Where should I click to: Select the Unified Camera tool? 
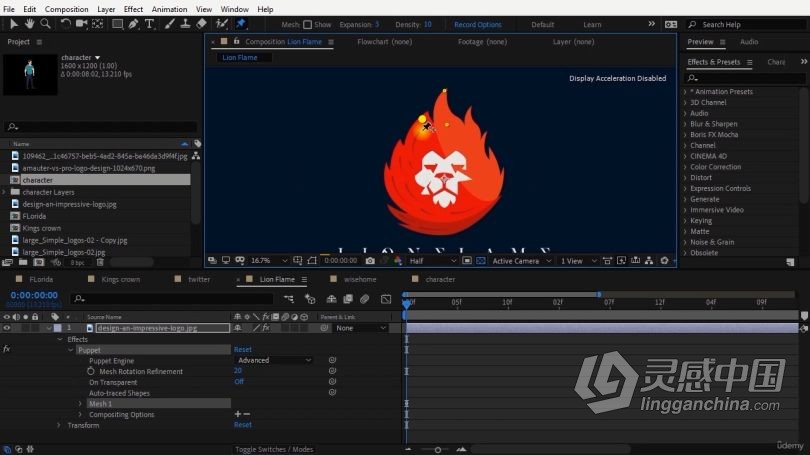click(x=82, y=24)
